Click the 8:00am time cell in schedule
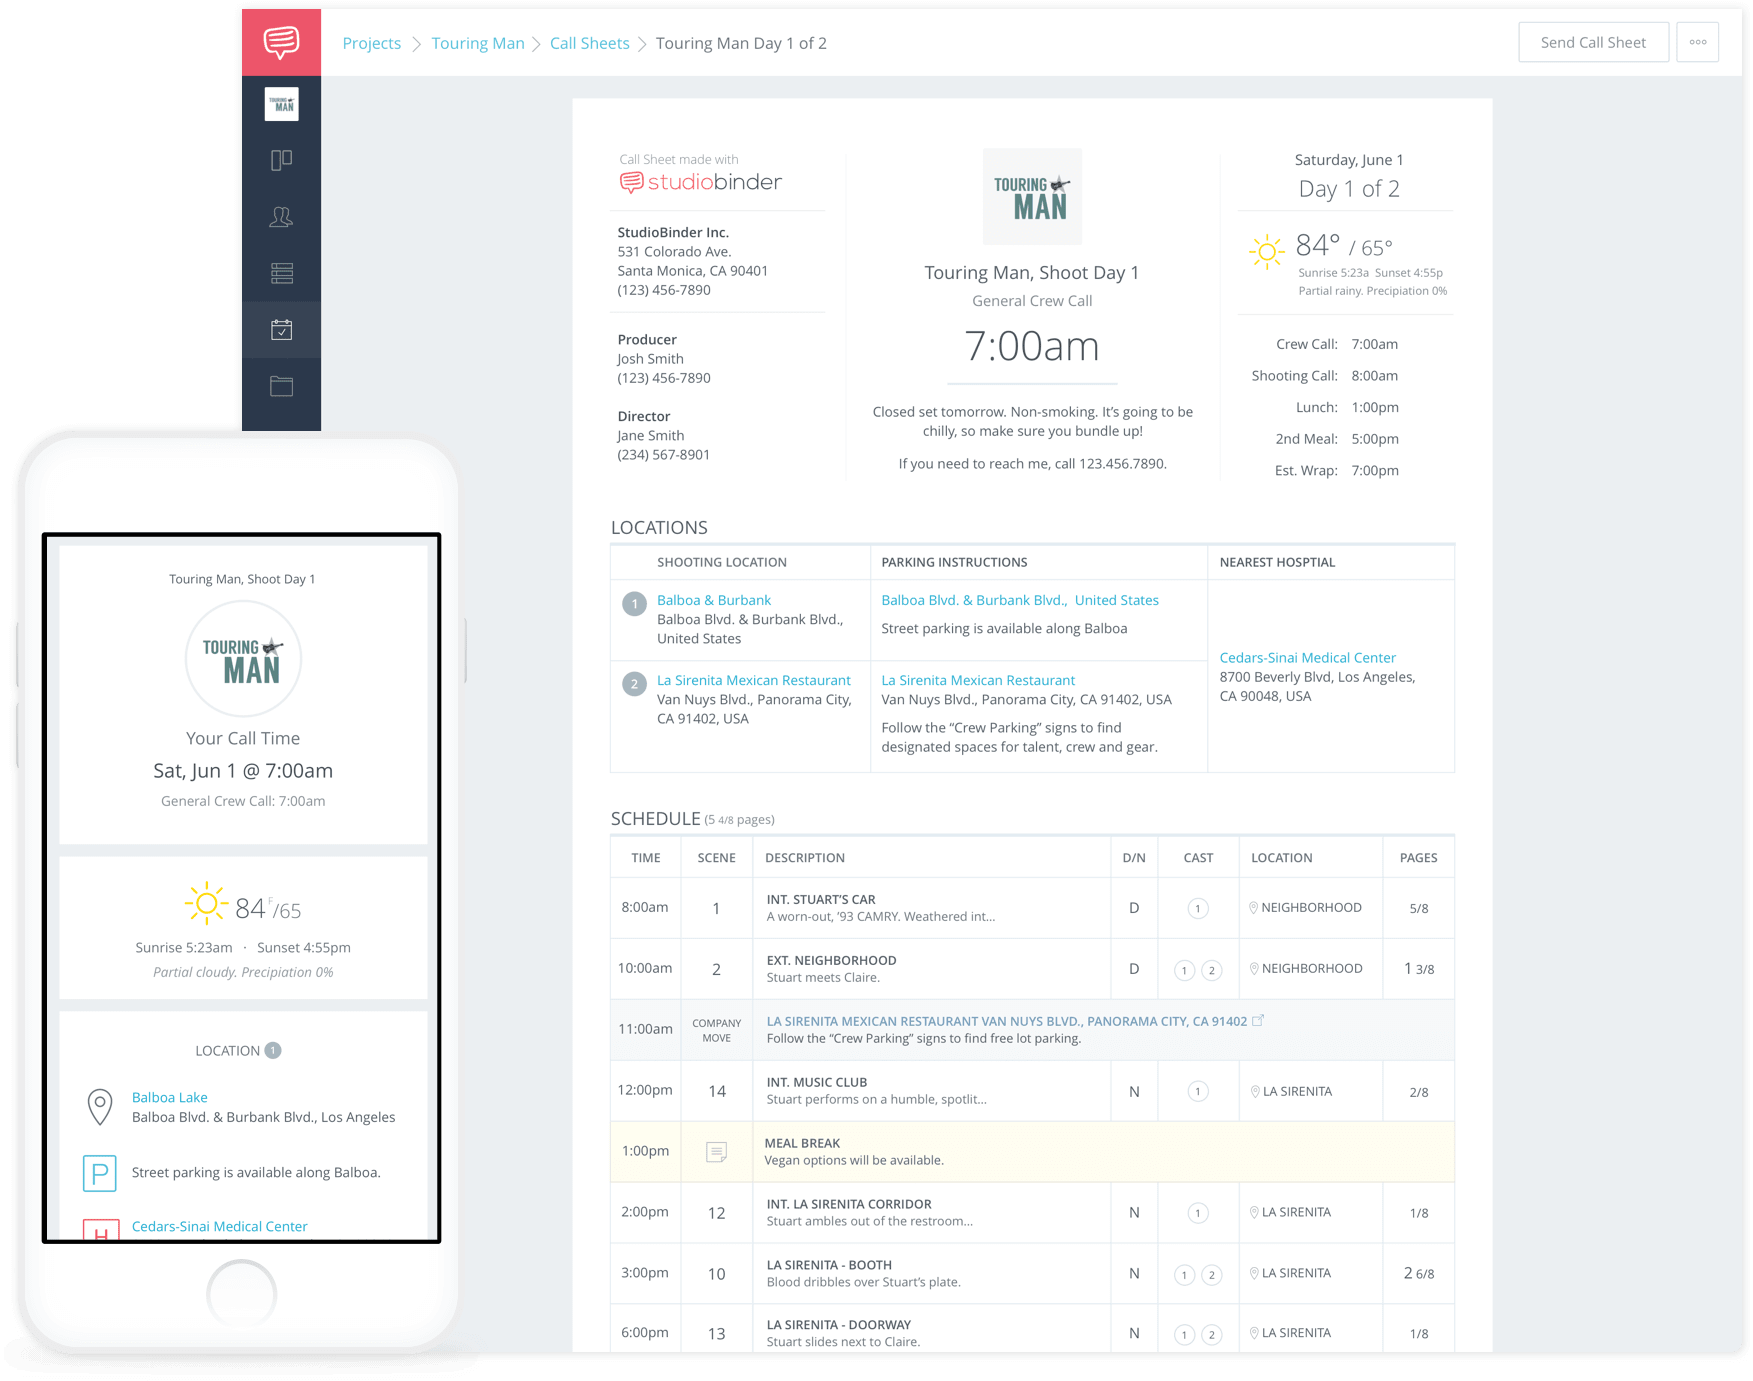This screenshot has height=1381, width=1753. (645, 907)
